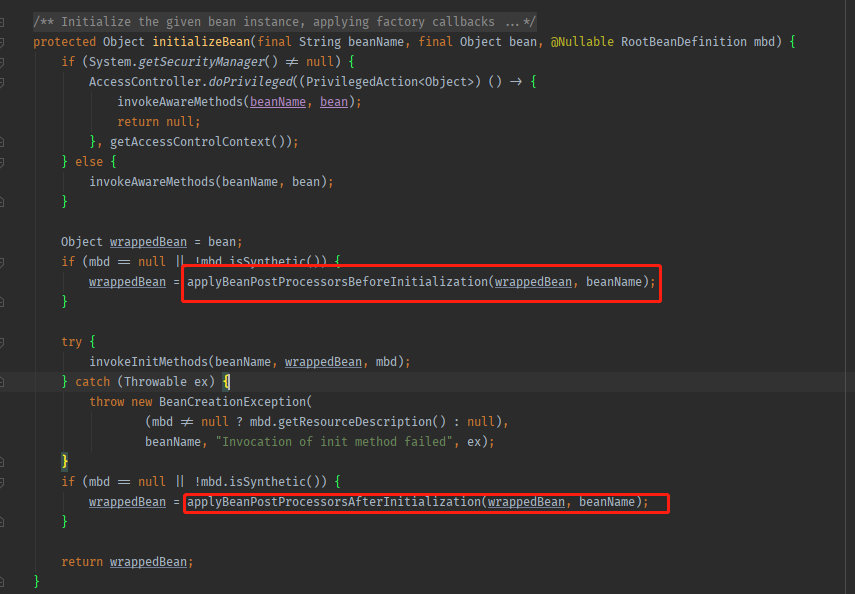855x594 pixels.
Task: Click the AccessController class name
Action: click(x=145, y=82)
